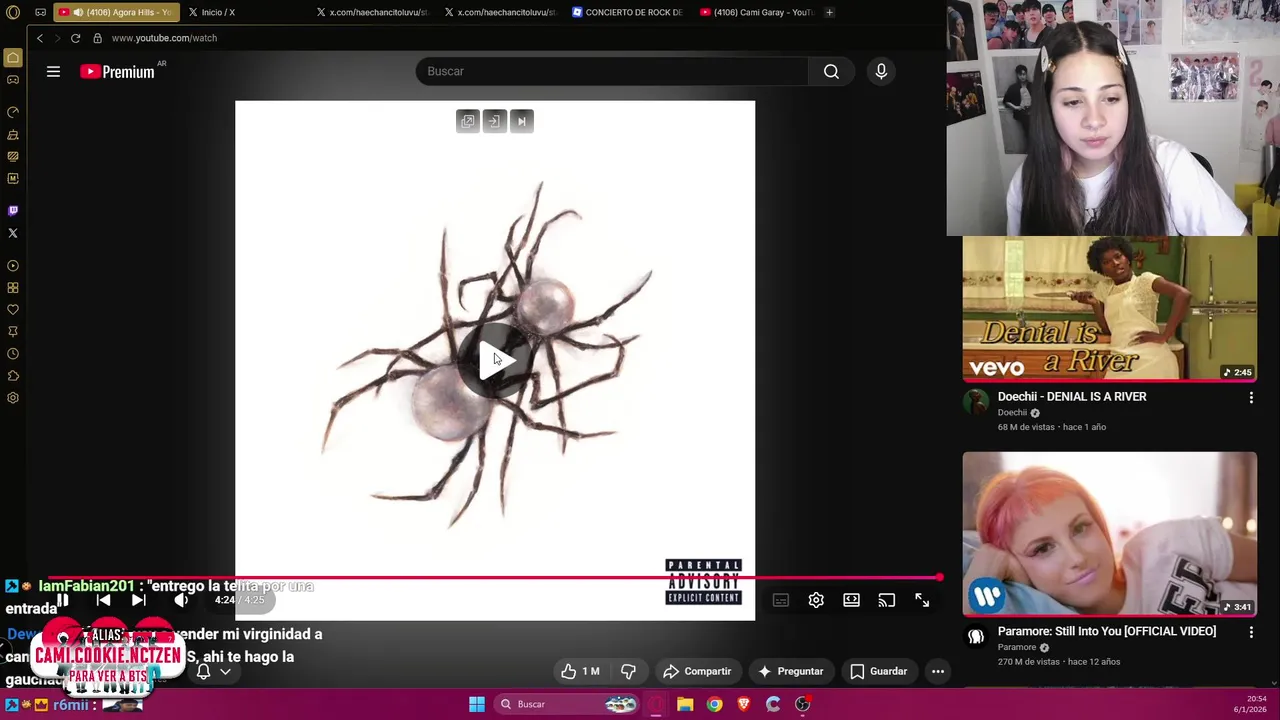Click the Compartir share button
The width and height of the screenshot is (1280, 720).
pyautogui.click(x=697, y=671)
